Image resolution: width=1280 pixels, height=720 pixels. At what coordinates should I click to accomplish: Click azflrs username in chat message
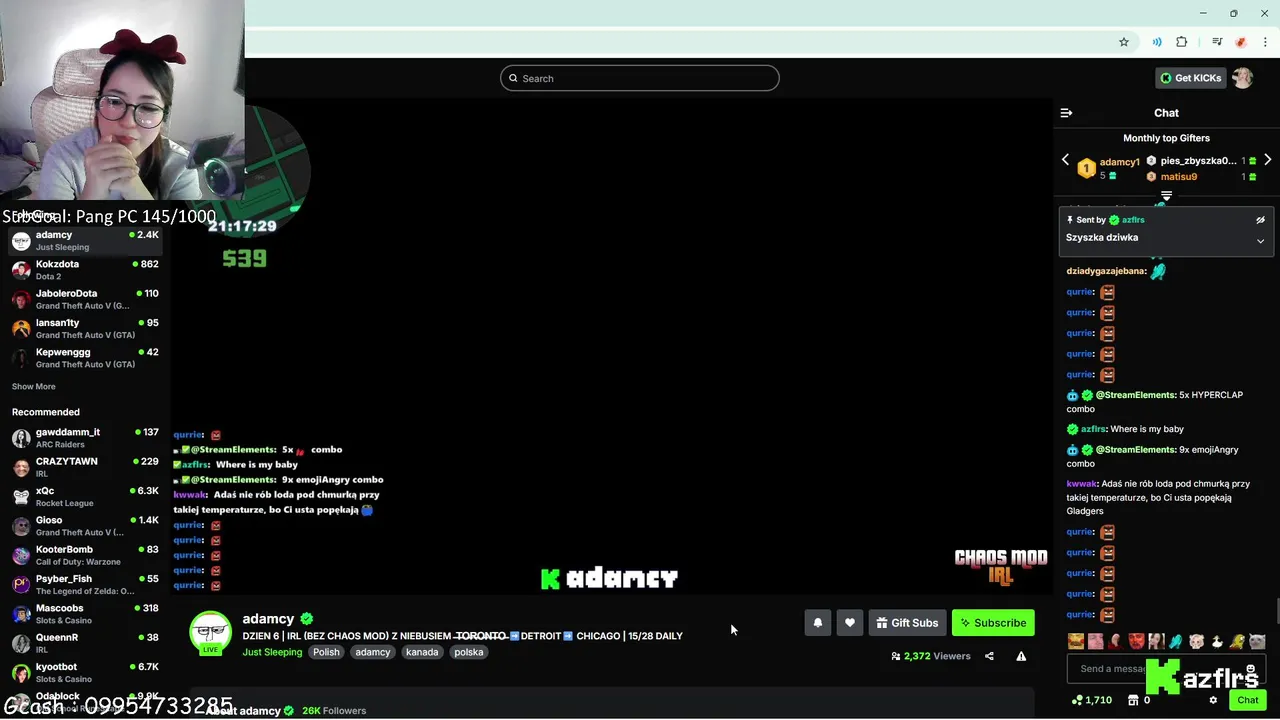tap(1093, 429)
